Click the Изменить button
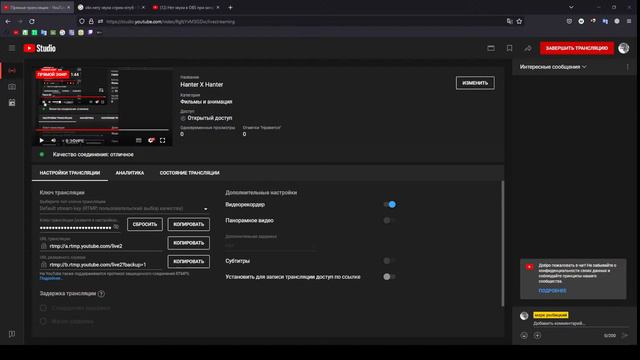The height and width of the screenshot is (360, 640). click(475, 83)
